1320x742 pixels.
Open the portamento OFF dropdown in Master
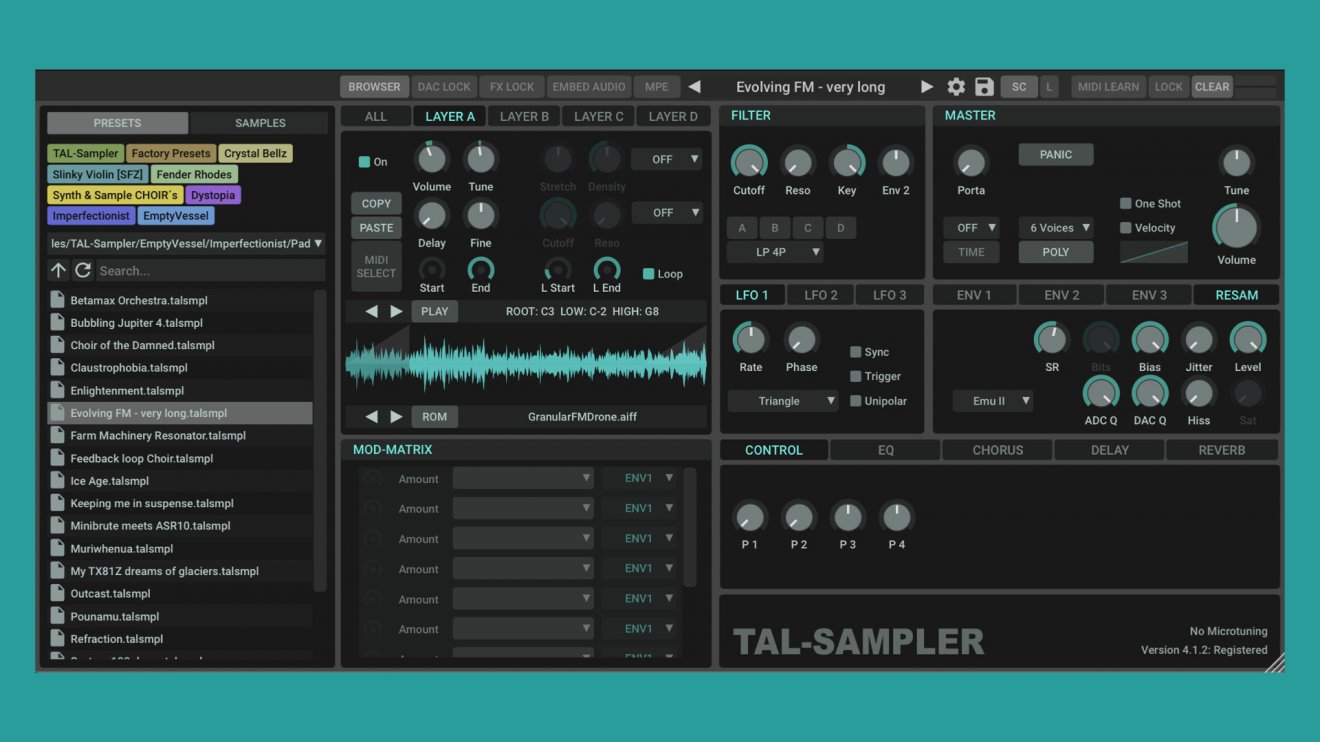click(971, 228)
